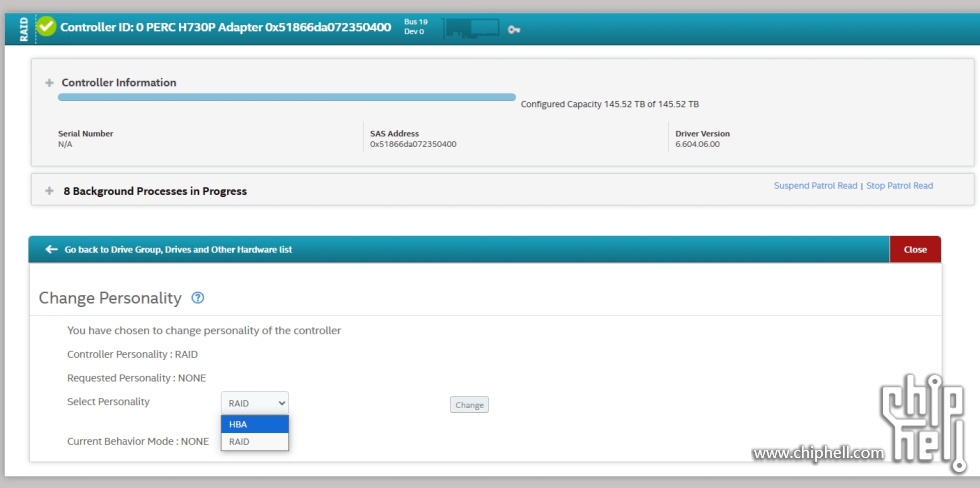Click the green controller status checkmark icon
Image resolution: width=980 pixels, height=488 pixels.
pyautogui.click(x=46, y=27)
